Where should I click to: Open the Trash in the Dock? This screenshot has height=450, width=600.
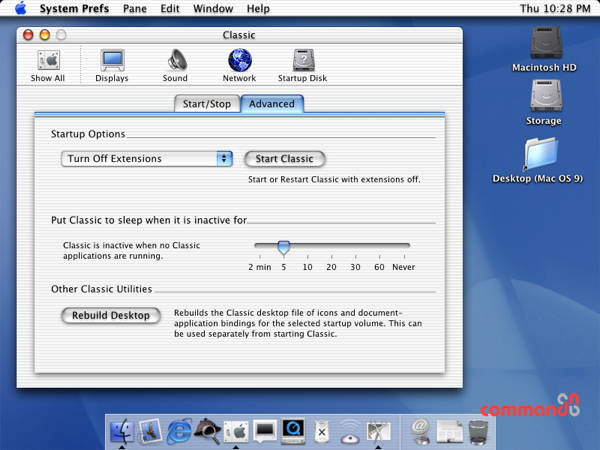coord(478,432)
